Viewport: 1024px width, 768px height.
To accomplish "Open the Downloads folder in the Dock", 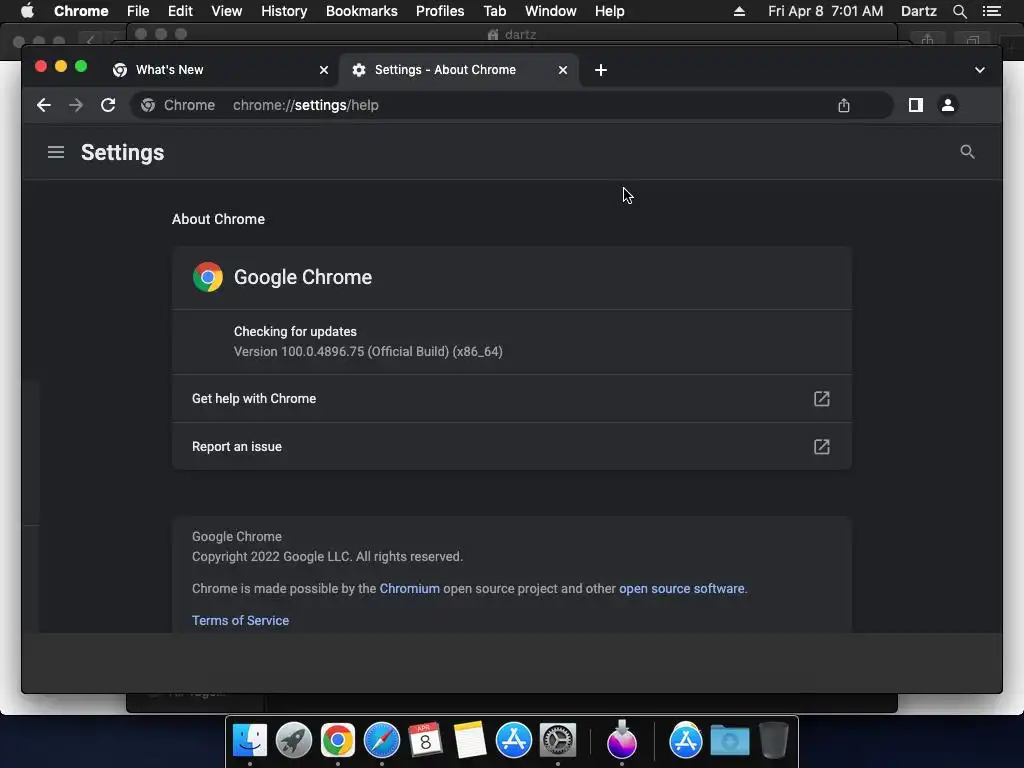I will pos(729,741).
